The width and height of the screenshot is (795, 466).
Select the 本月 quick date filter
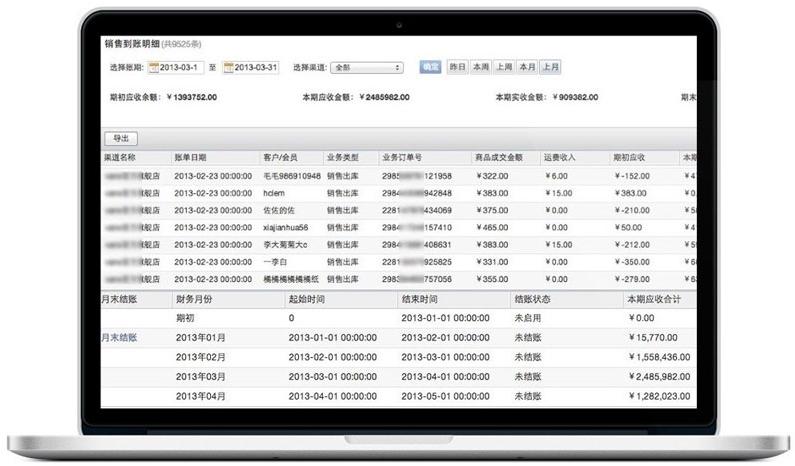click(x=527, y=67)
